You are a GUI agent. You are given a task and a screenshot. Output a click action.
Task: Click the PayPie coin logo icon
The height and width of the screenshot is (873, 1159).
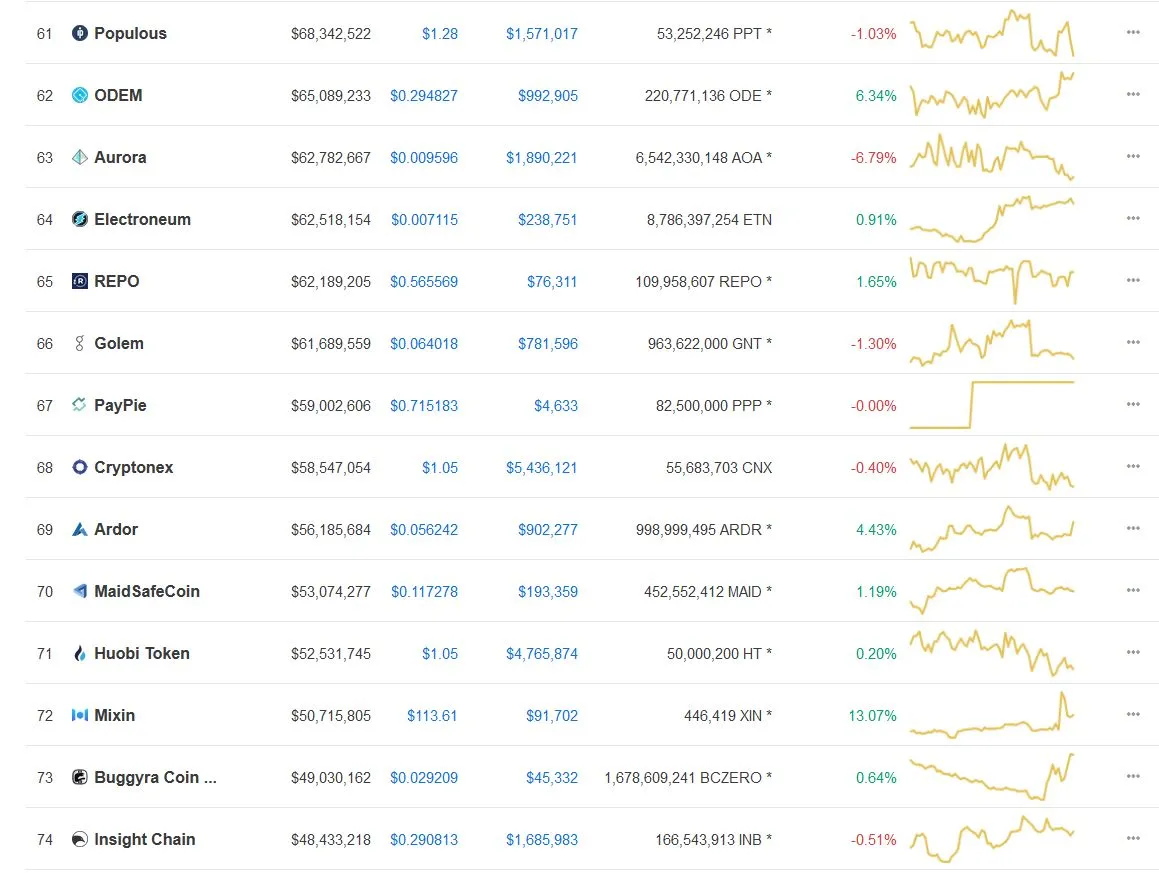coord(80,405)
